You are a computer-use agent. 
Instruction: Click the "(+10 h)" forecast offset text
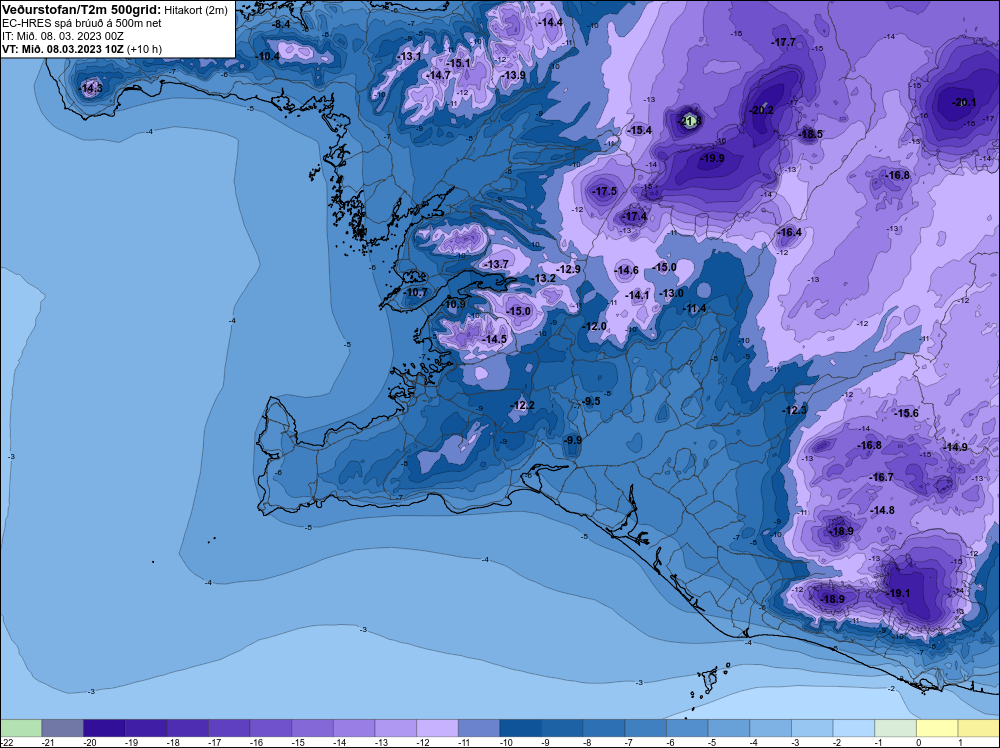[144, 49]
